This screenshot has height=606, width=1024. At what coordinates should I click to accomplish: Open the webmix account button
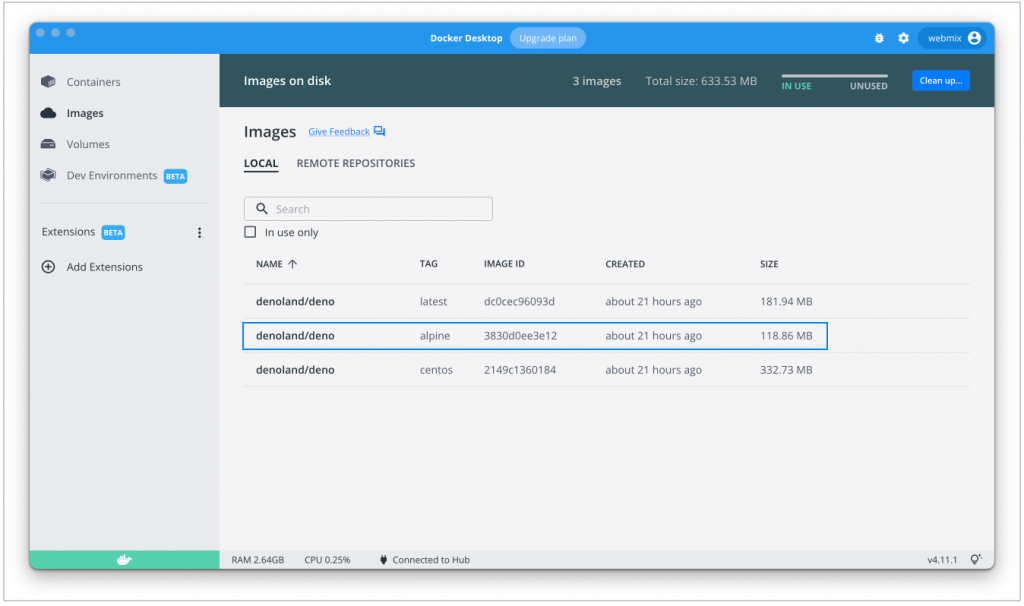point(953,38)
